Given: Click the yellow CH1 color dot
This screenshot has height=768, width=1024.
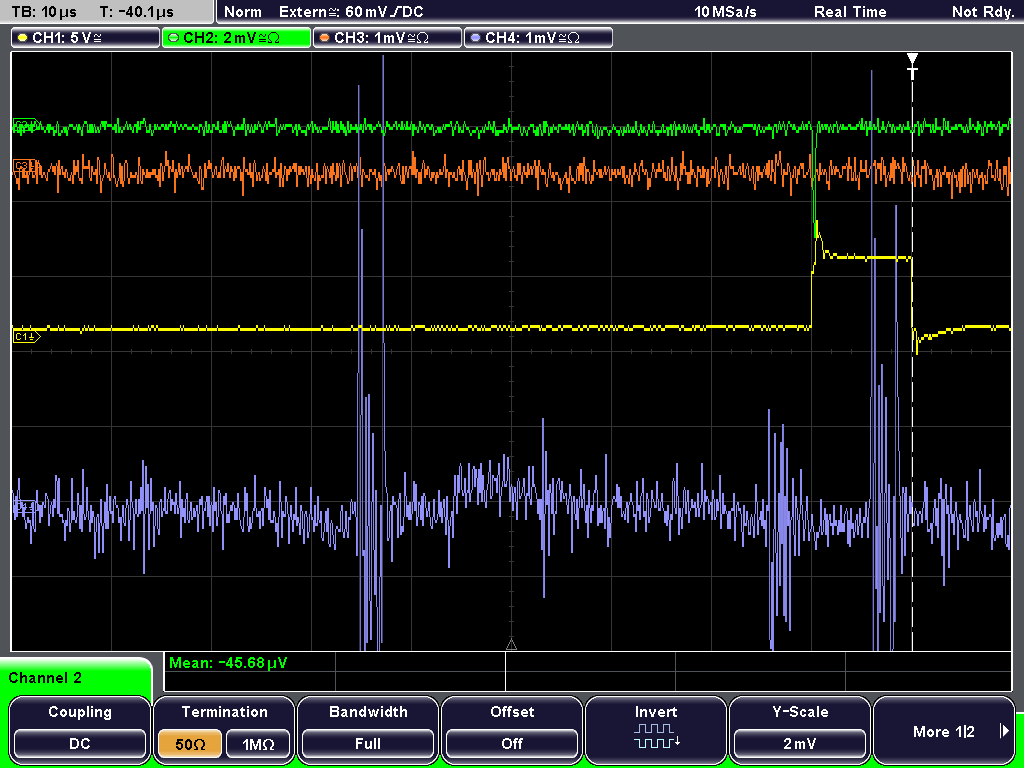Looking at the screenshot, I should tap(22, 38).
